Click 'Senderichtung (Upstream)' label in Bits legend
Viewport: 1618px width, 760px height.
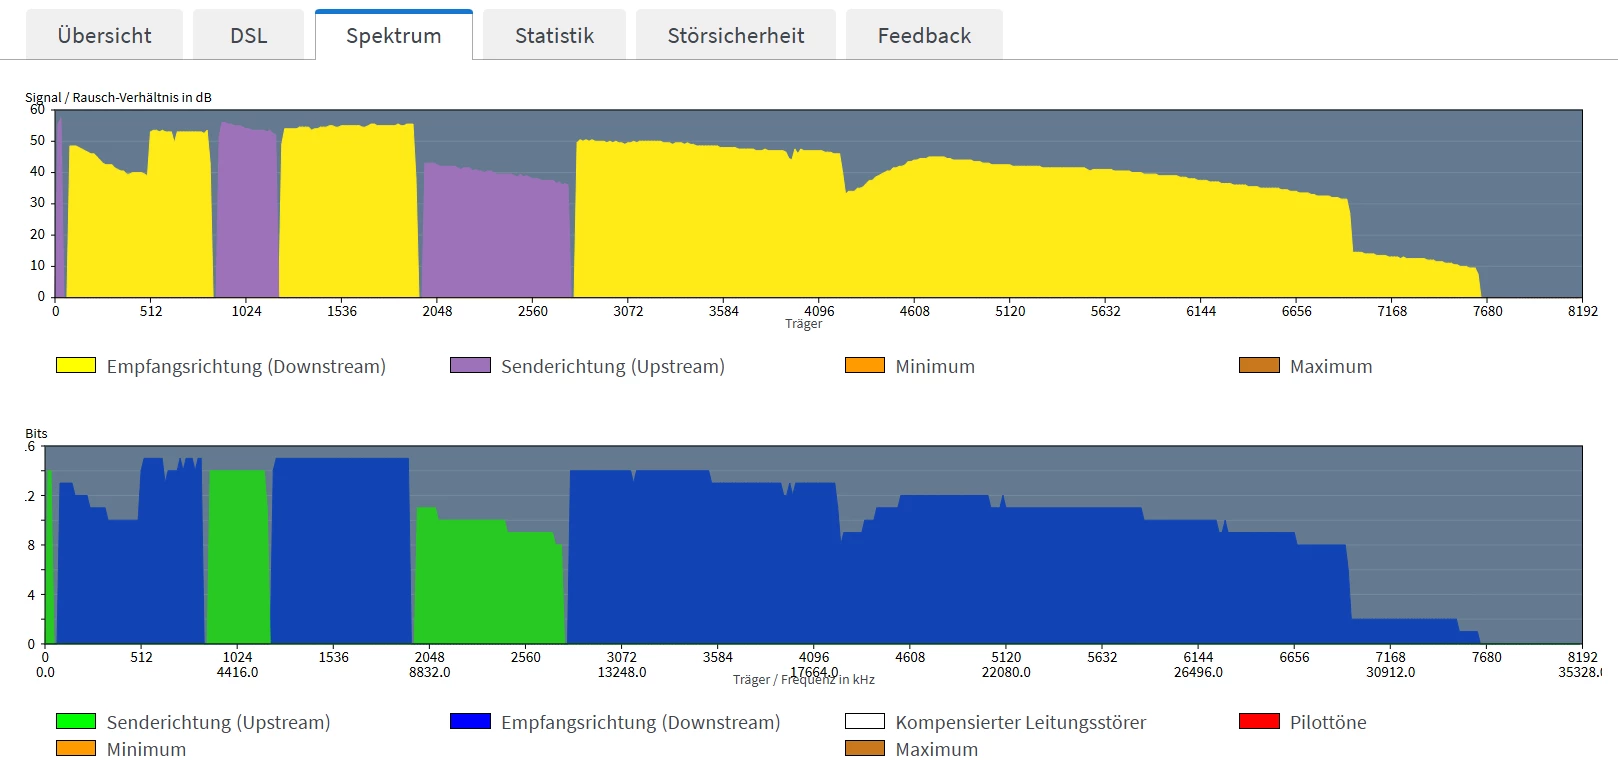pos(218,722)
